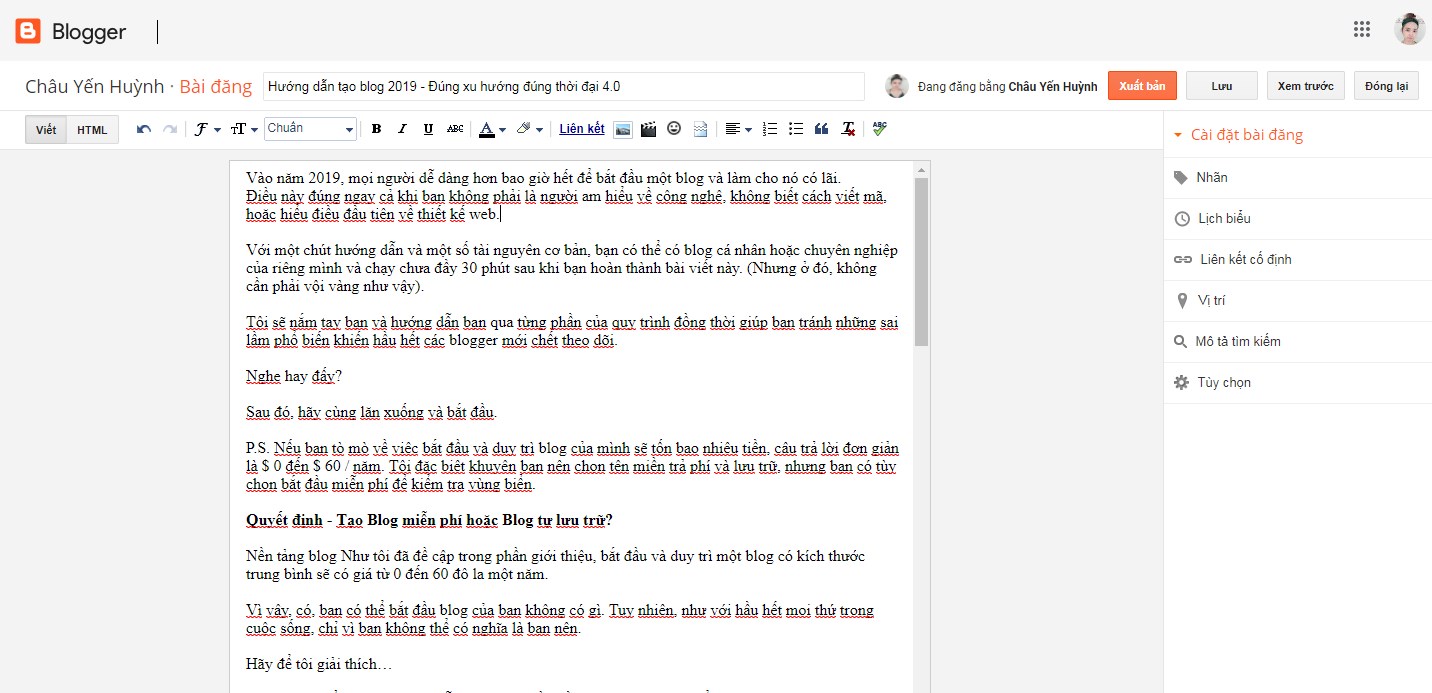Insert a video with the clapperboard icon

click(648, 129)
